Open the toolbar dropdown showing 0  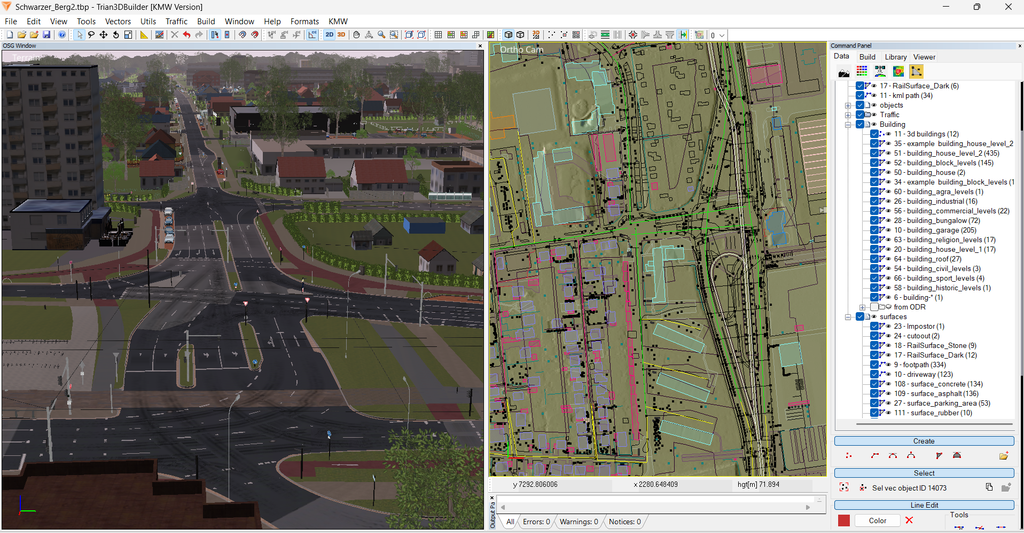[718, 35]
